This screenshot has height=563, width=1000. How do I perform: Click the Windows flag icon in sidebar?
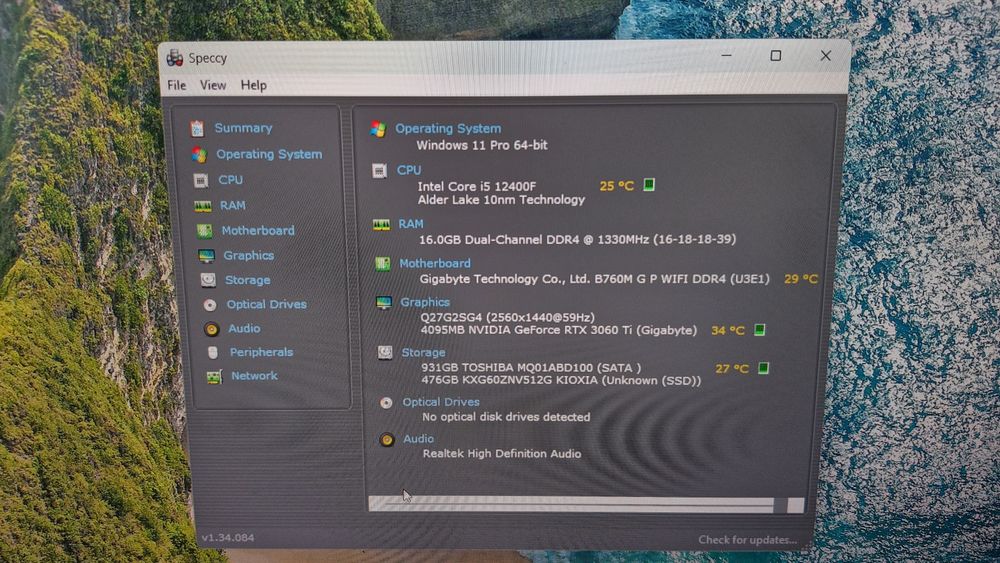[200, 155]
